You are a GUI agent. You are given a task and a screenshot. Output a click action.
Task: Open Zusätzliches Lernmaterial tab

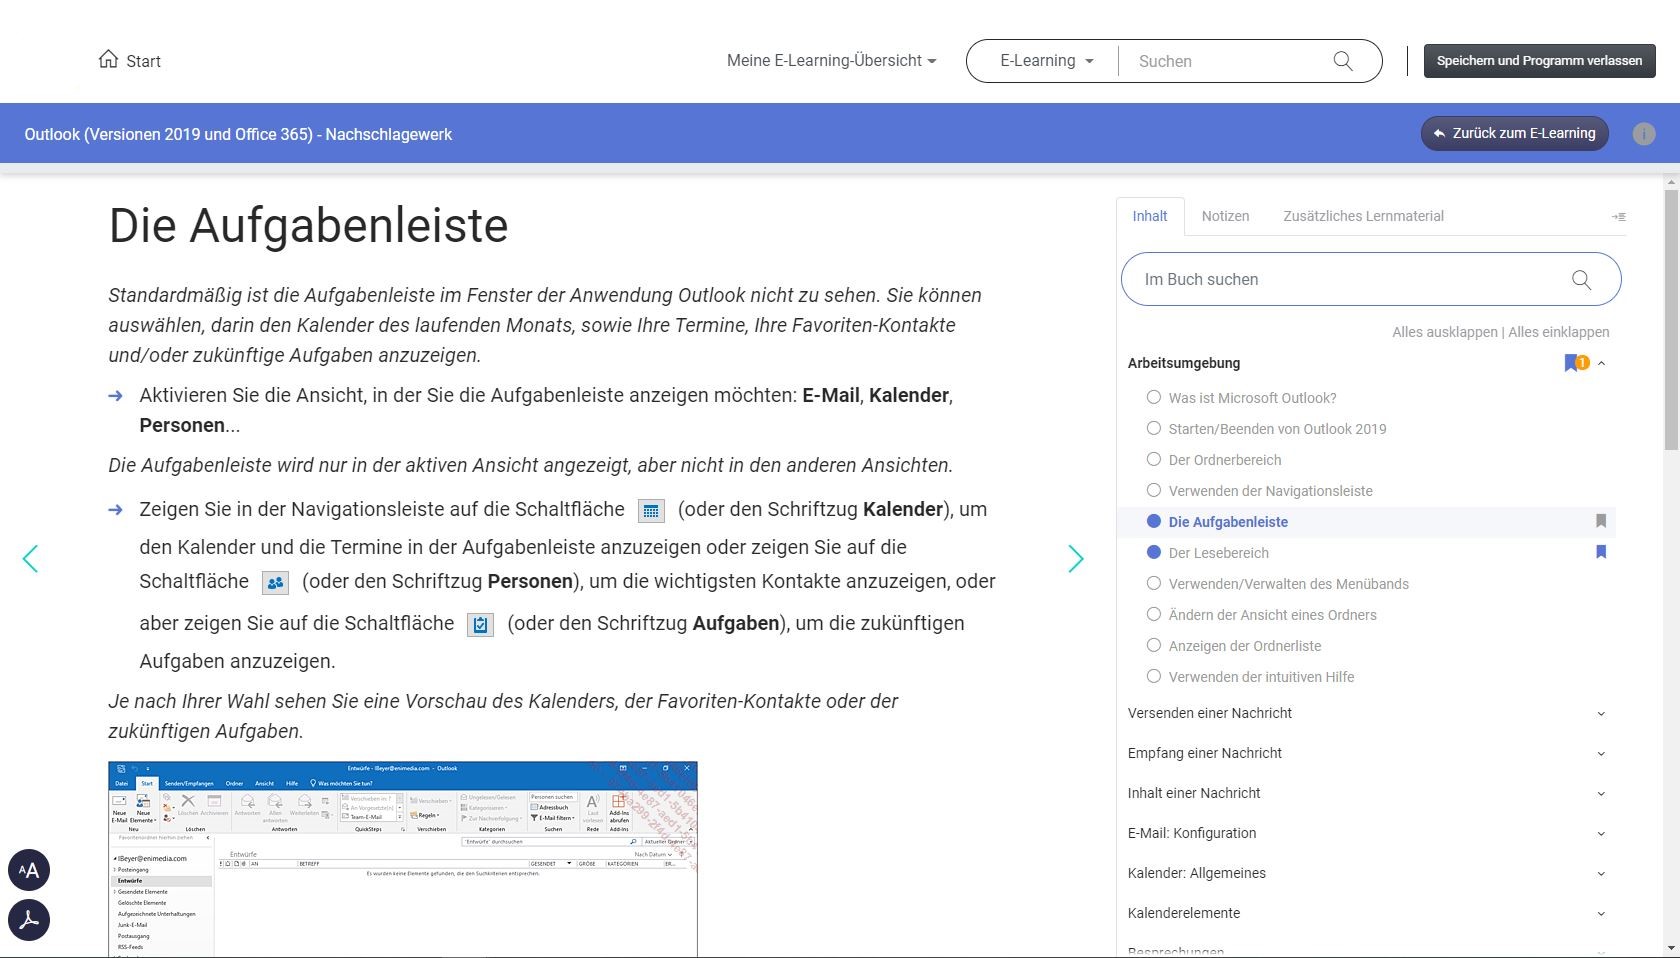pos(1363,216)
